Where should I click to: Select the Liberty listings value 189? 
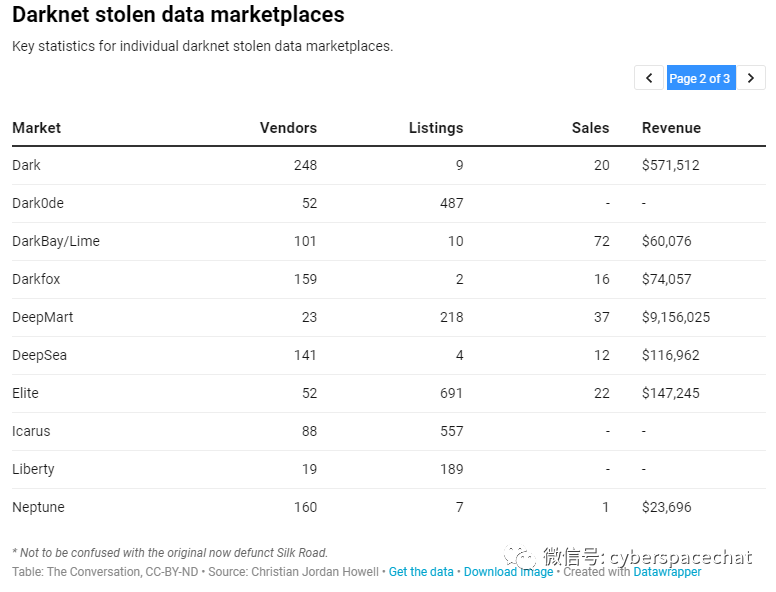click(x=452, y=469)
